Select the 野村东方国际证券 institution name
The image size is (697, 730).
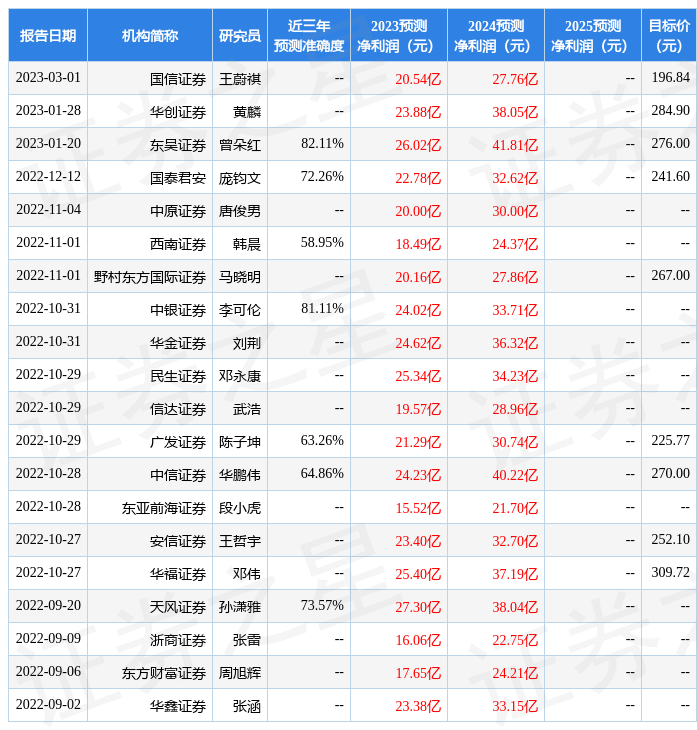tap(150, 277)
